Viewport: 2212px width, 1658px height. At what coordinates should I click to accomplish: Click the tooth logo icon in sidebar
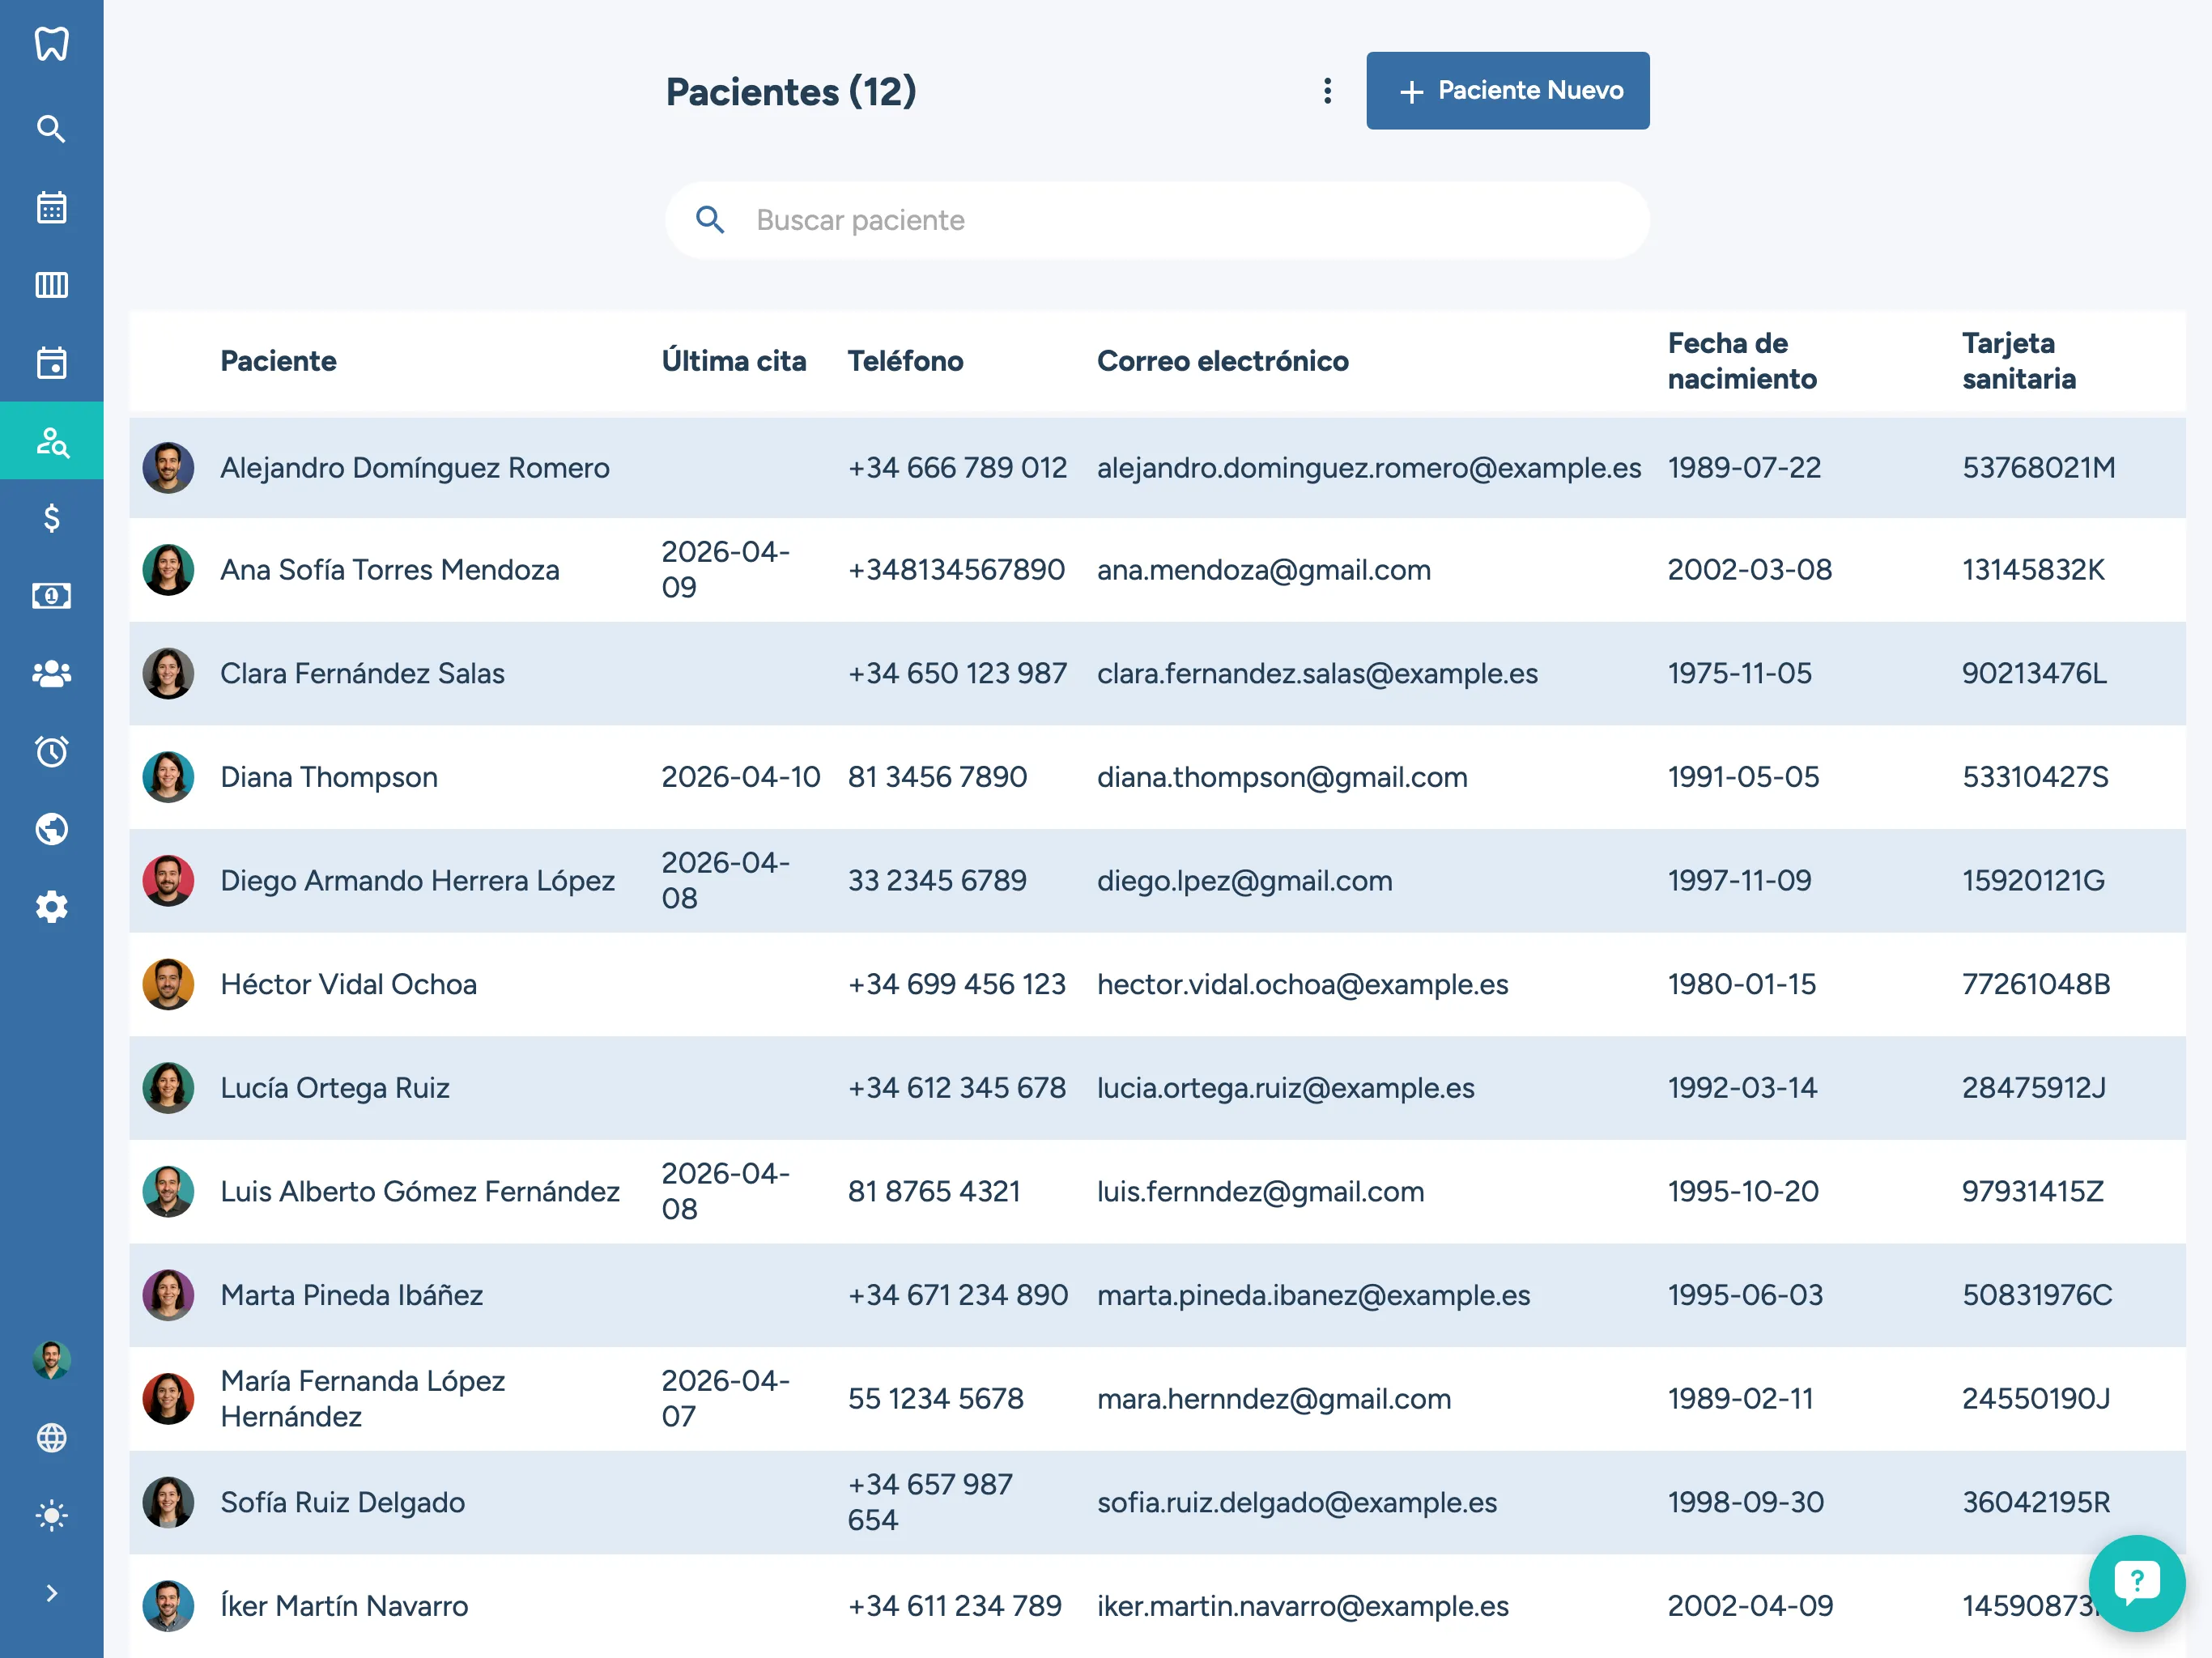(x=51, y=44)
